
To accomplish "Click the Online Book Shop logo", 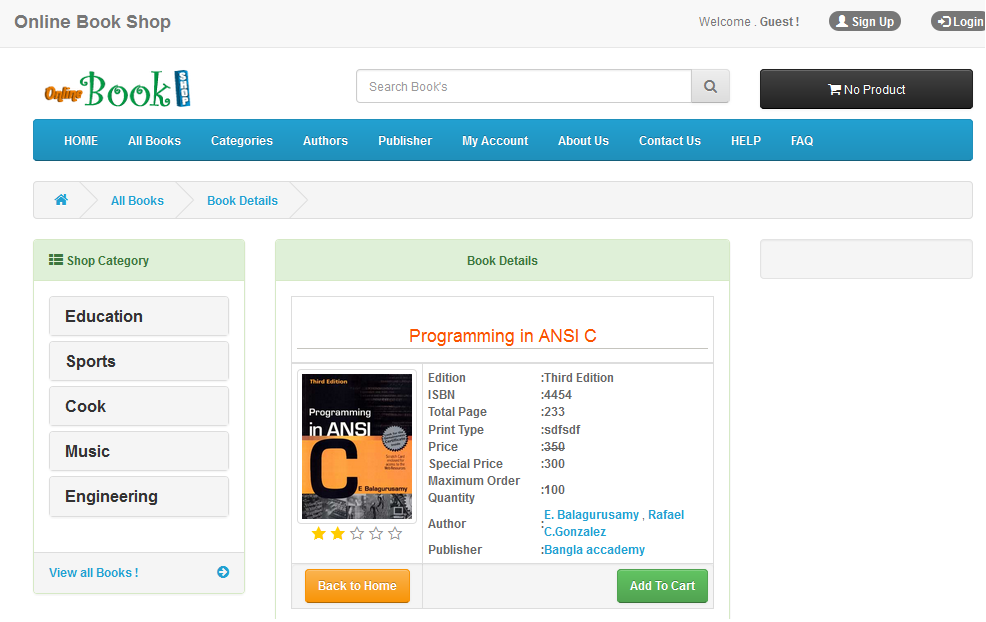I will pyautogui.click(x=117, y=89).
